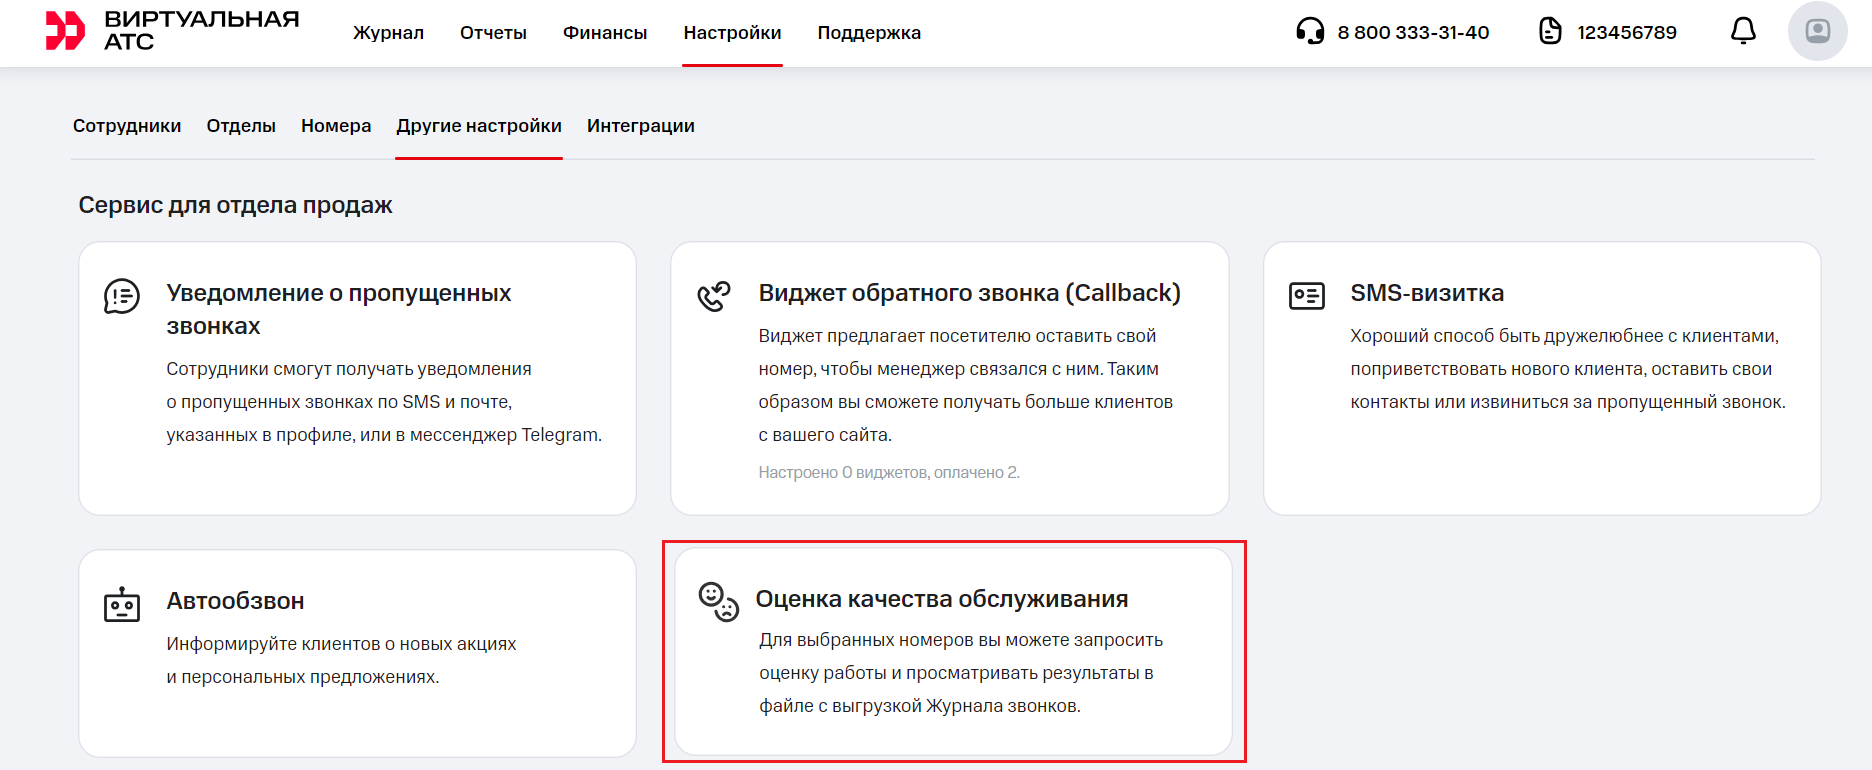This screenshot has width=1872, height=770.
Task: Select the Номера tab
Action: click(336, 126)
